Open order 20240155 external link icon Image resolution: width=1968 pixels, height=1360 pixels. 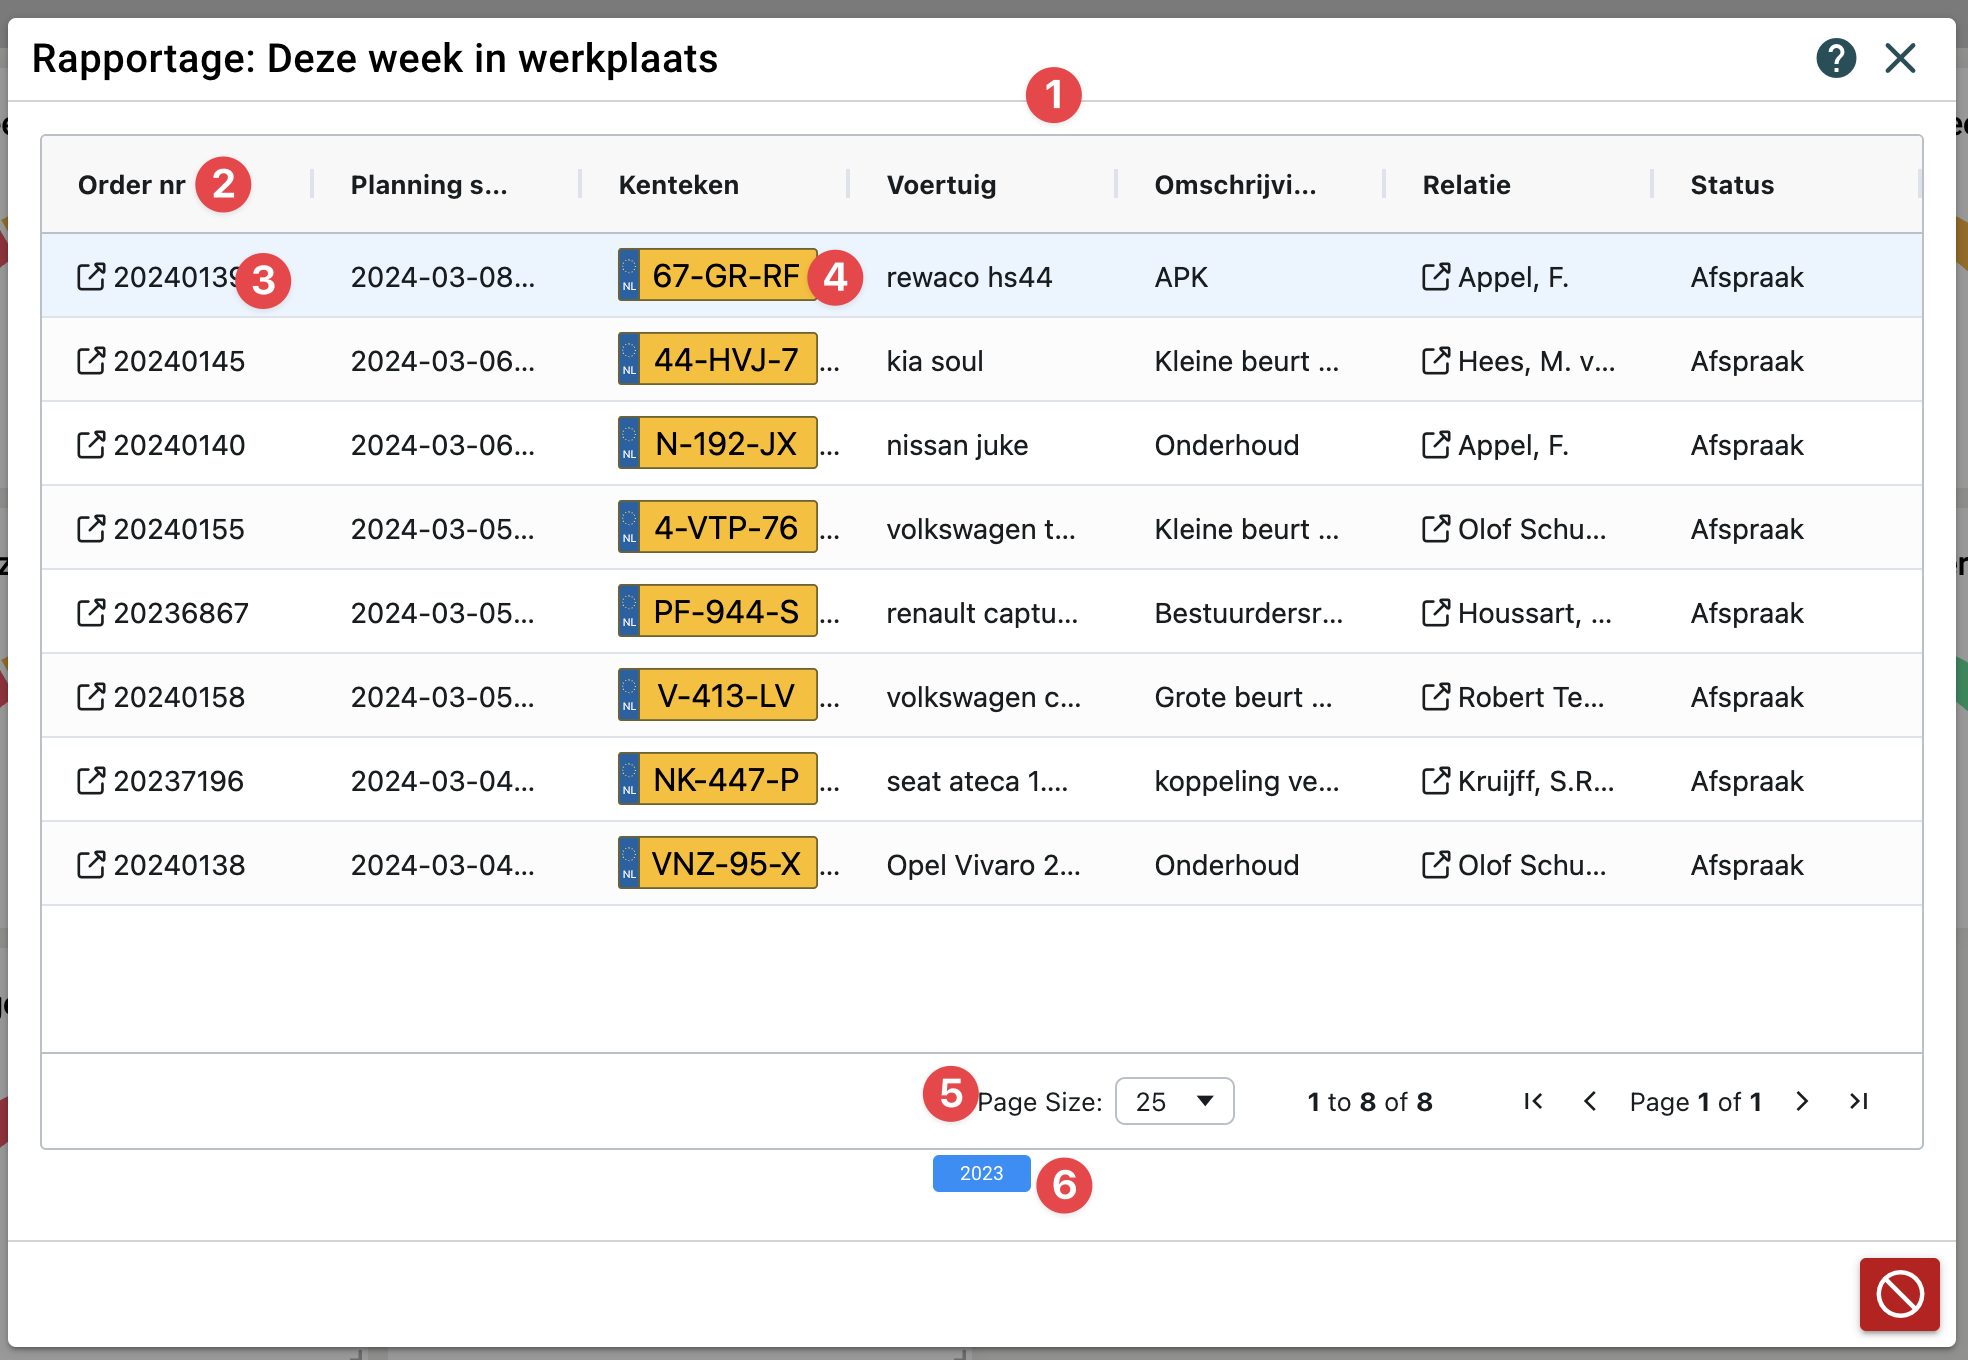tap(90, 529)
